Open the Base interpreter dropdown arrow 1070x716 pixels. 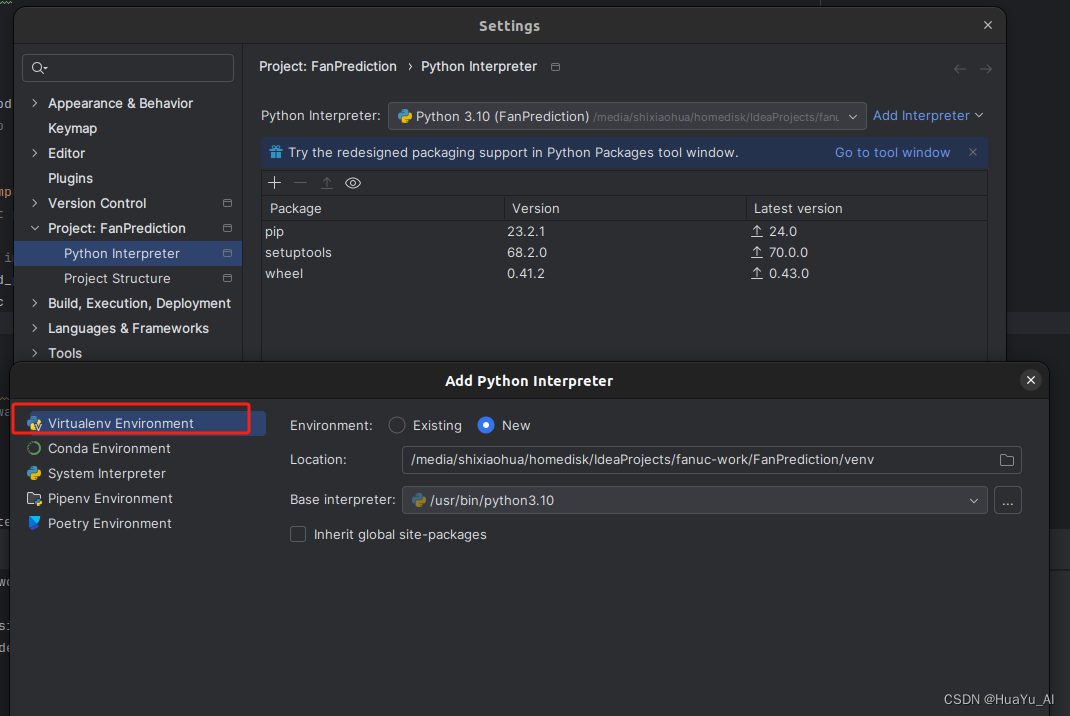coord(973,501)
